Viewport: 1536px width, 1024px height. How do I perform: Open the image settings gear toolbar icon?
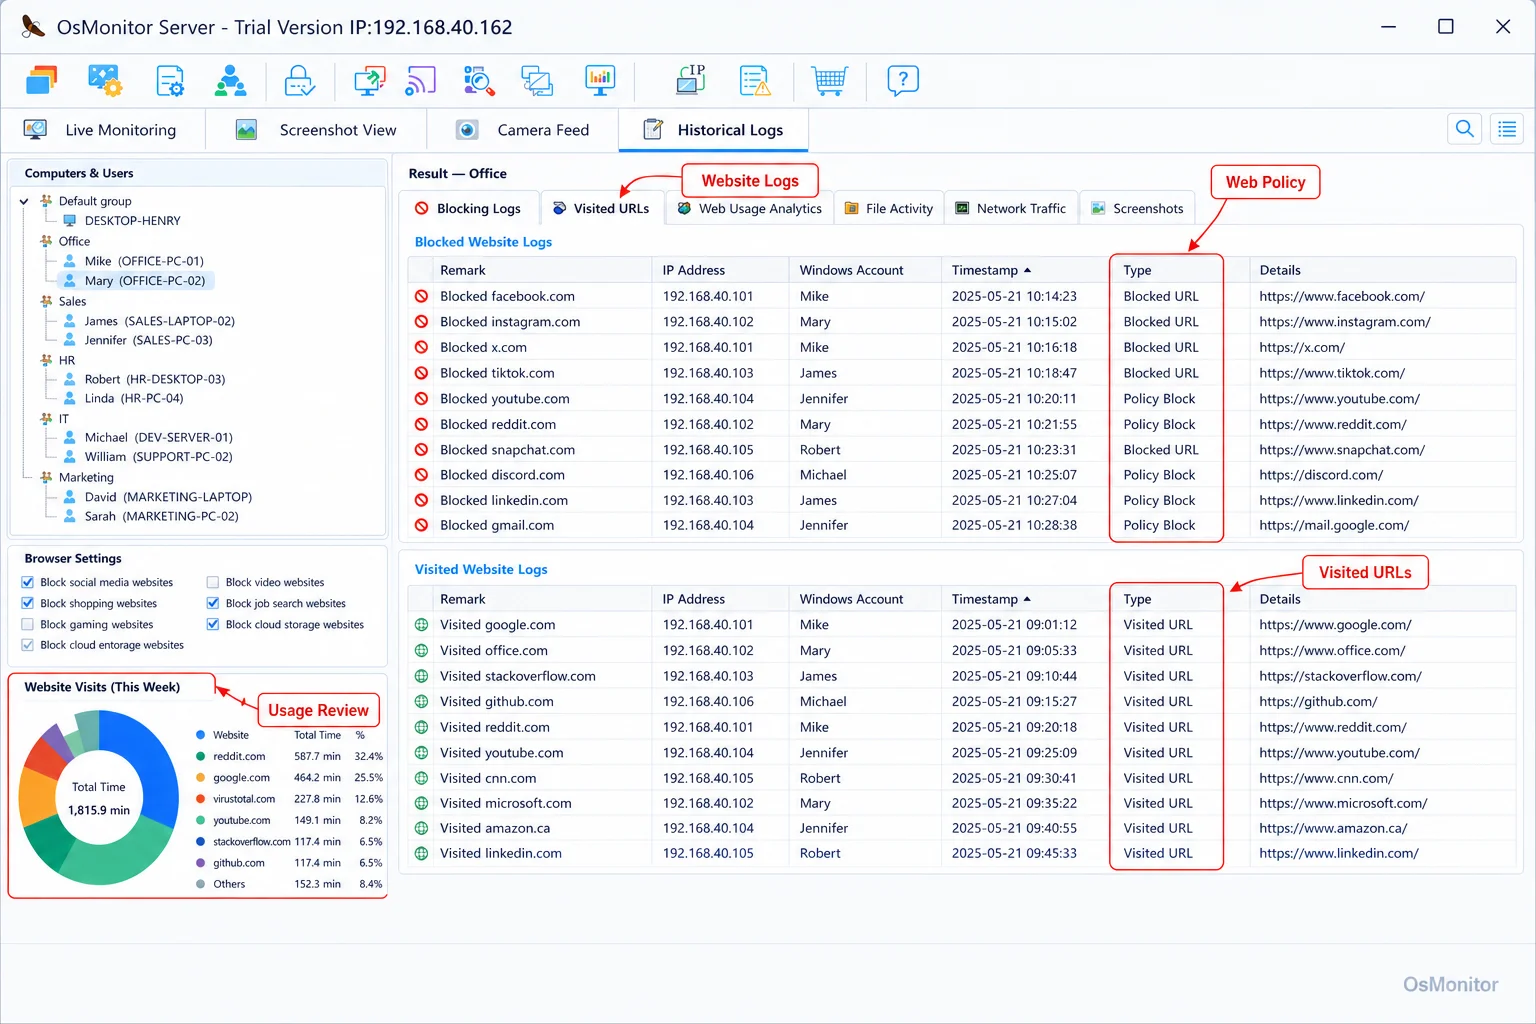[x=105, y=80]
